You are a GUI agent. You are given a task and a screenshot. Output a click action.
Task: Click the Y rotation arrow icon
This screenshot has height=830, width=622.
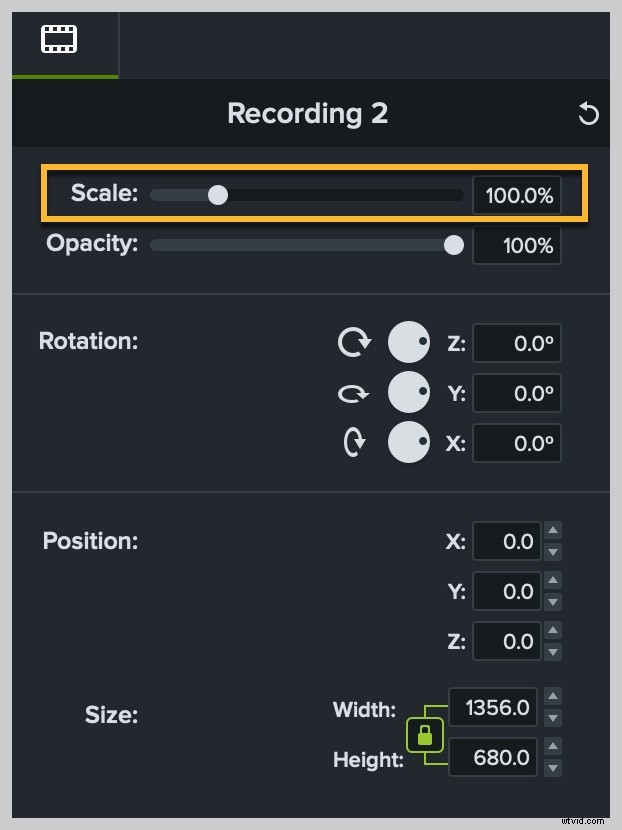click(x=355, y=392)
